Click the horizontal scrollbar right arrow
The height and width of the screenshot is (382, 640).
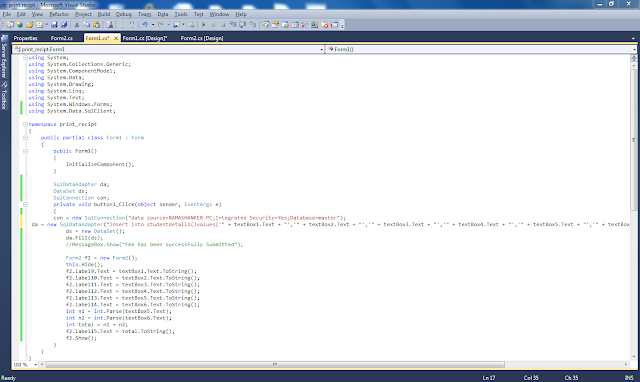tap(626, 364)
